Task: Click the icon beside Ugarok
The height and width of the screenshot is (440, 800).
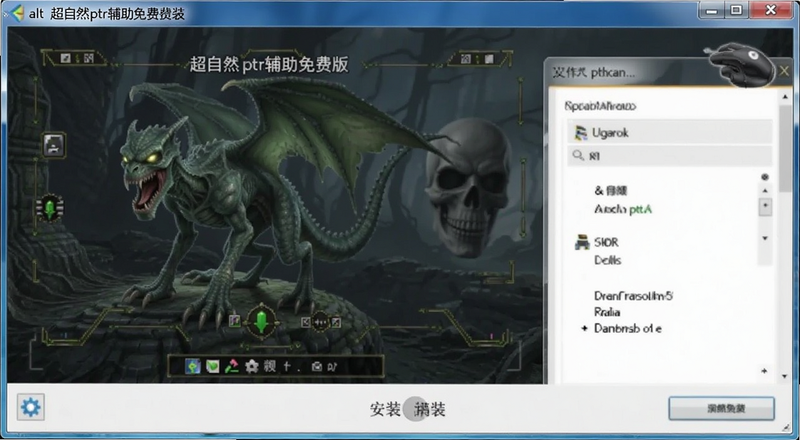Action: click(x=580, y=133)
